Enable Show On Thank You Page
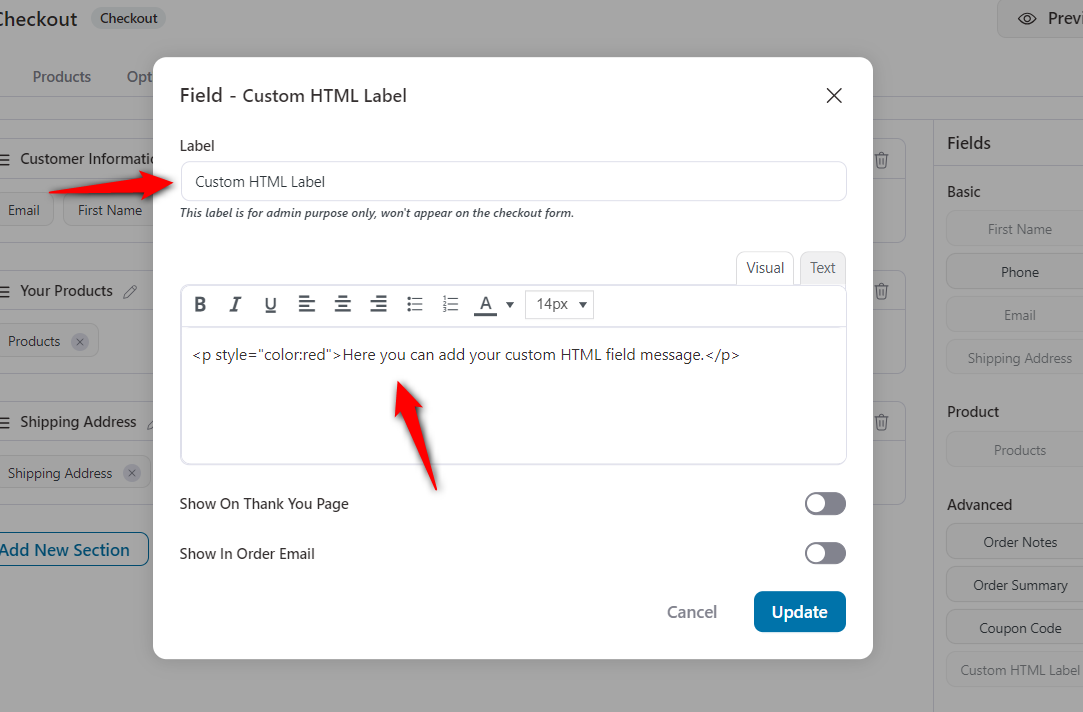1083x712 pixels. click(825, 503)
